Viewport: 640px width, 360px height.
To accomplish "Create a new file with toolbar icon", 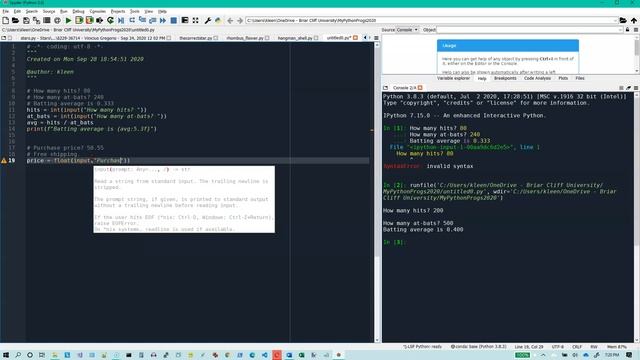I will pyautogui.click(x=5, y=20).
